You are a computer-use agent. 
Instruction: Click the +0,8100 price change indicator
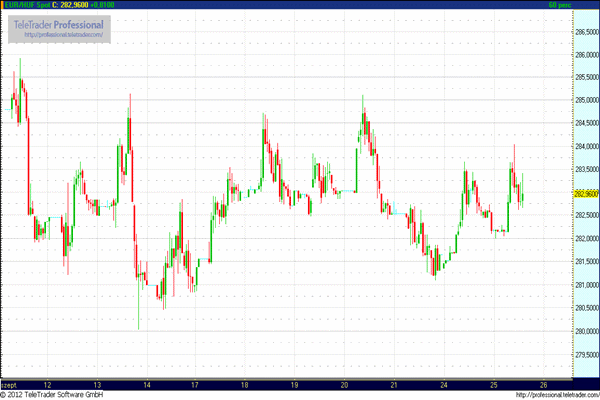point(102,5)
